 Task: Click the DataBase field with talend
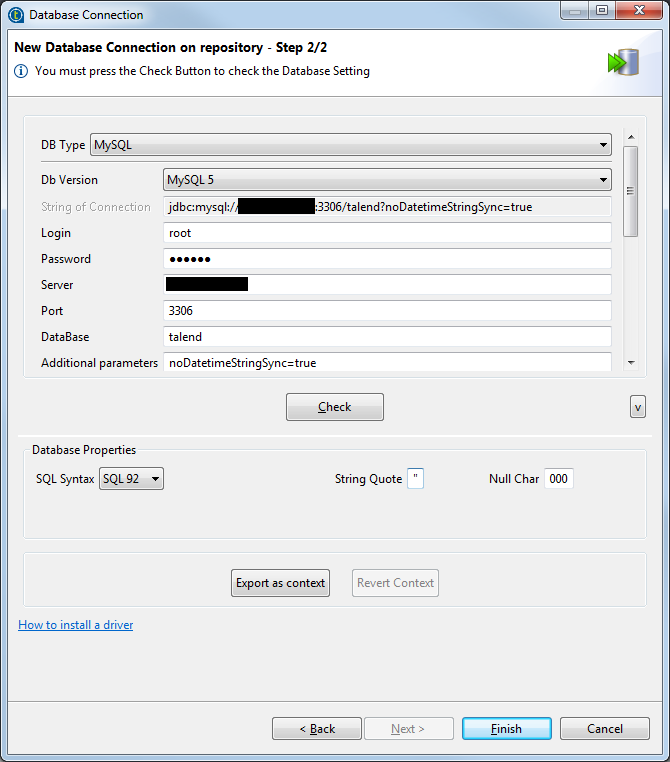[x=387, y=337]
